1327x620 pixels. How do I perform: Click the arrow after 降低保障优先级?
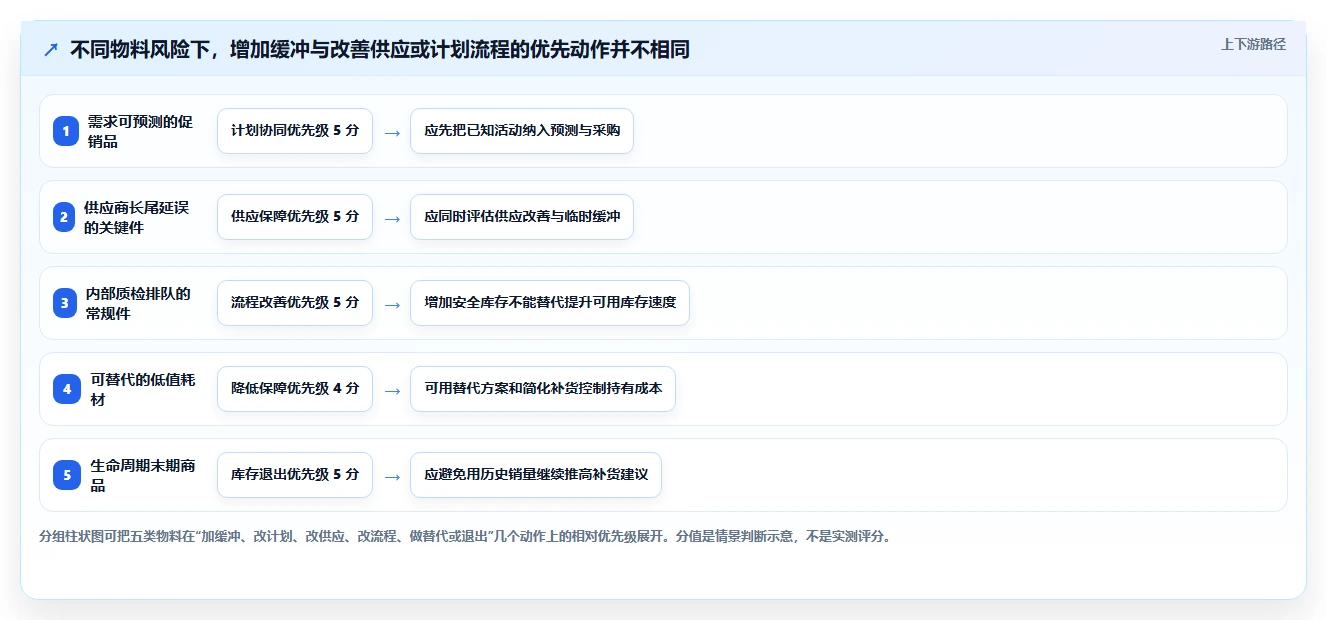click(392, 390)
